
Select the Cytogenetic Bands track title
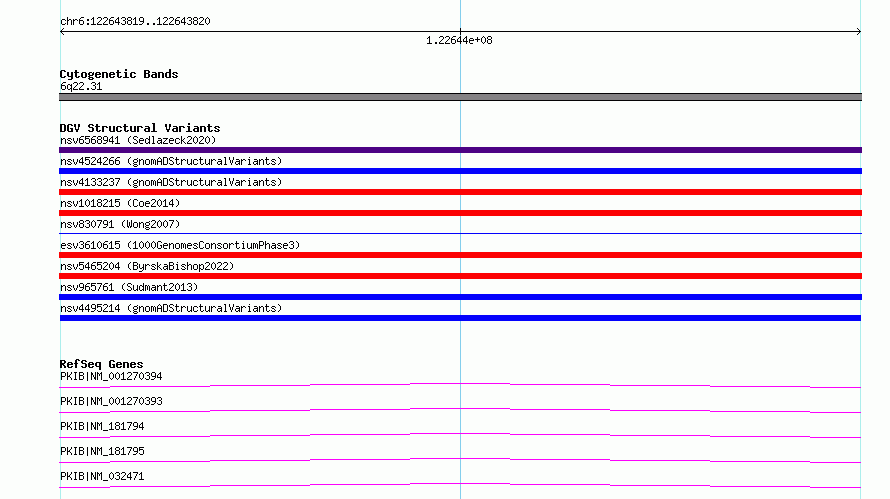[x=119, y=74]
